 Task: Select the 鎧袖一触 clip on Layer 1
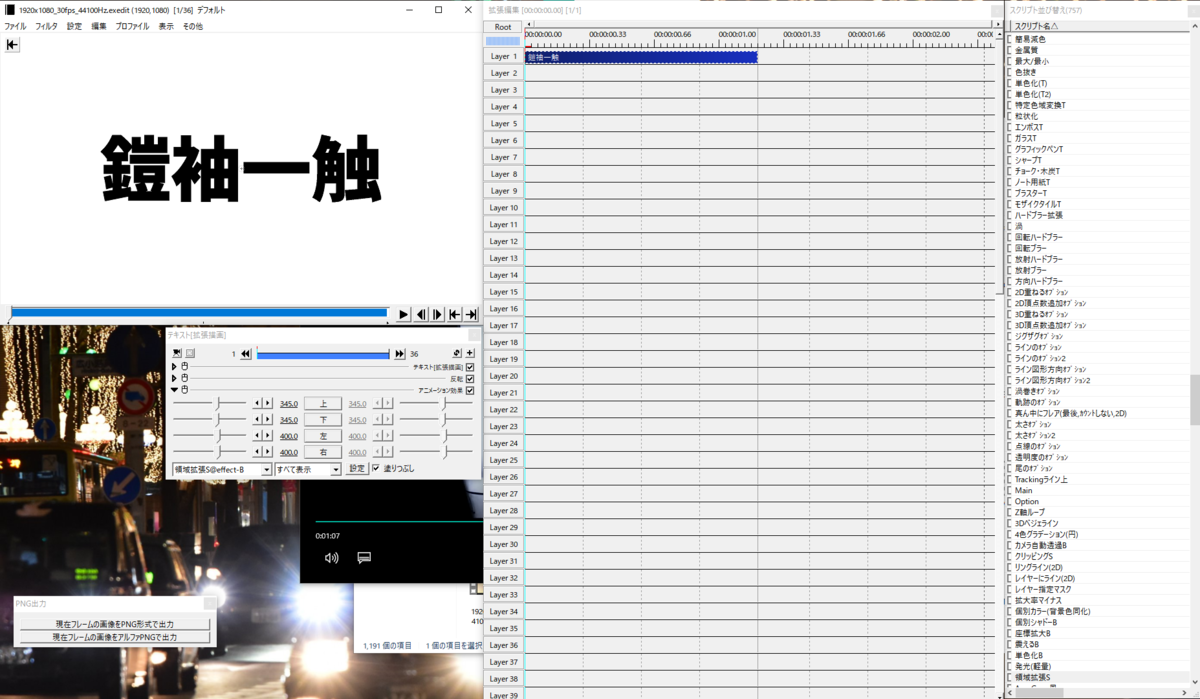[x=641, y=57]
